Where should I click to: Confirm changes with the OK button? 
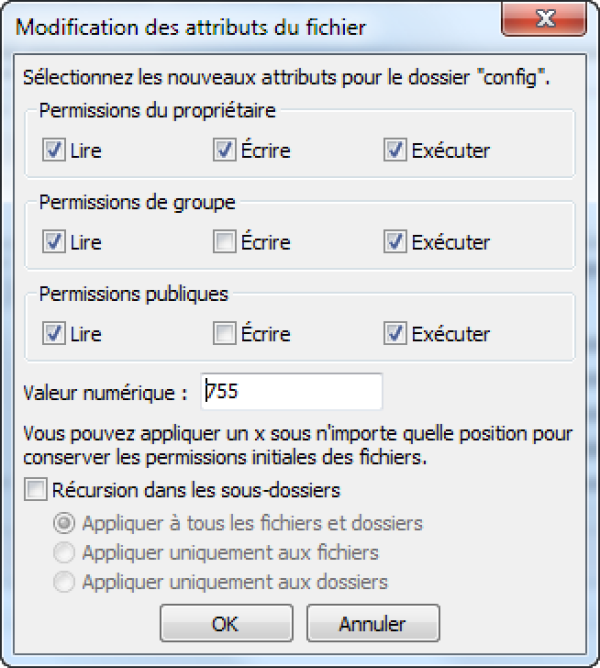coord(225,623)
